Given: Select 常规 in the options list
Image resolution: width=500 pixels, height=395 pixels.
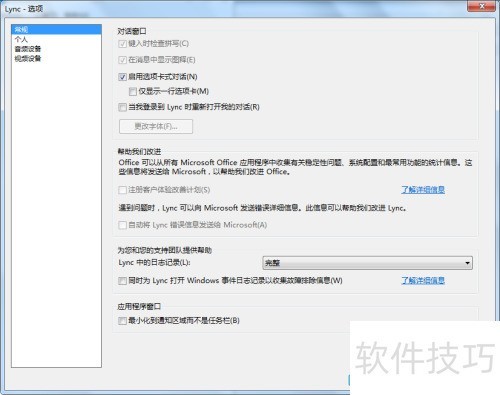Looking at the screenshot, I should point(56,29).
